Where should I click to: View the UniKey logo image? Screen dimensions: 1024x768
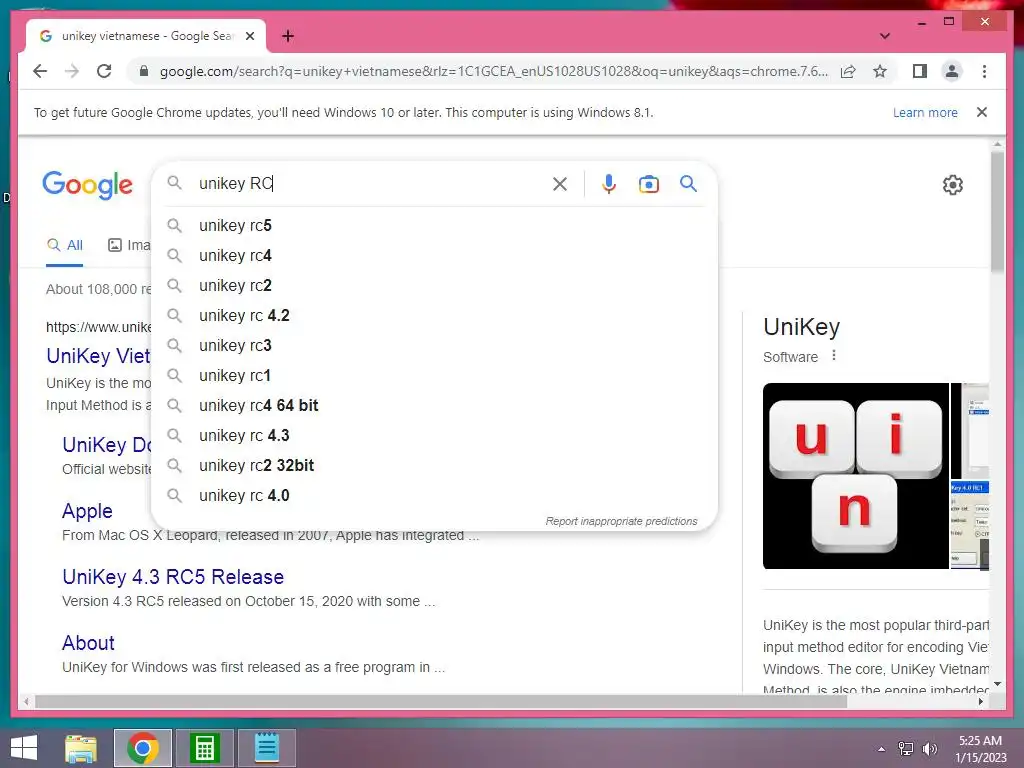click(856, 476)
